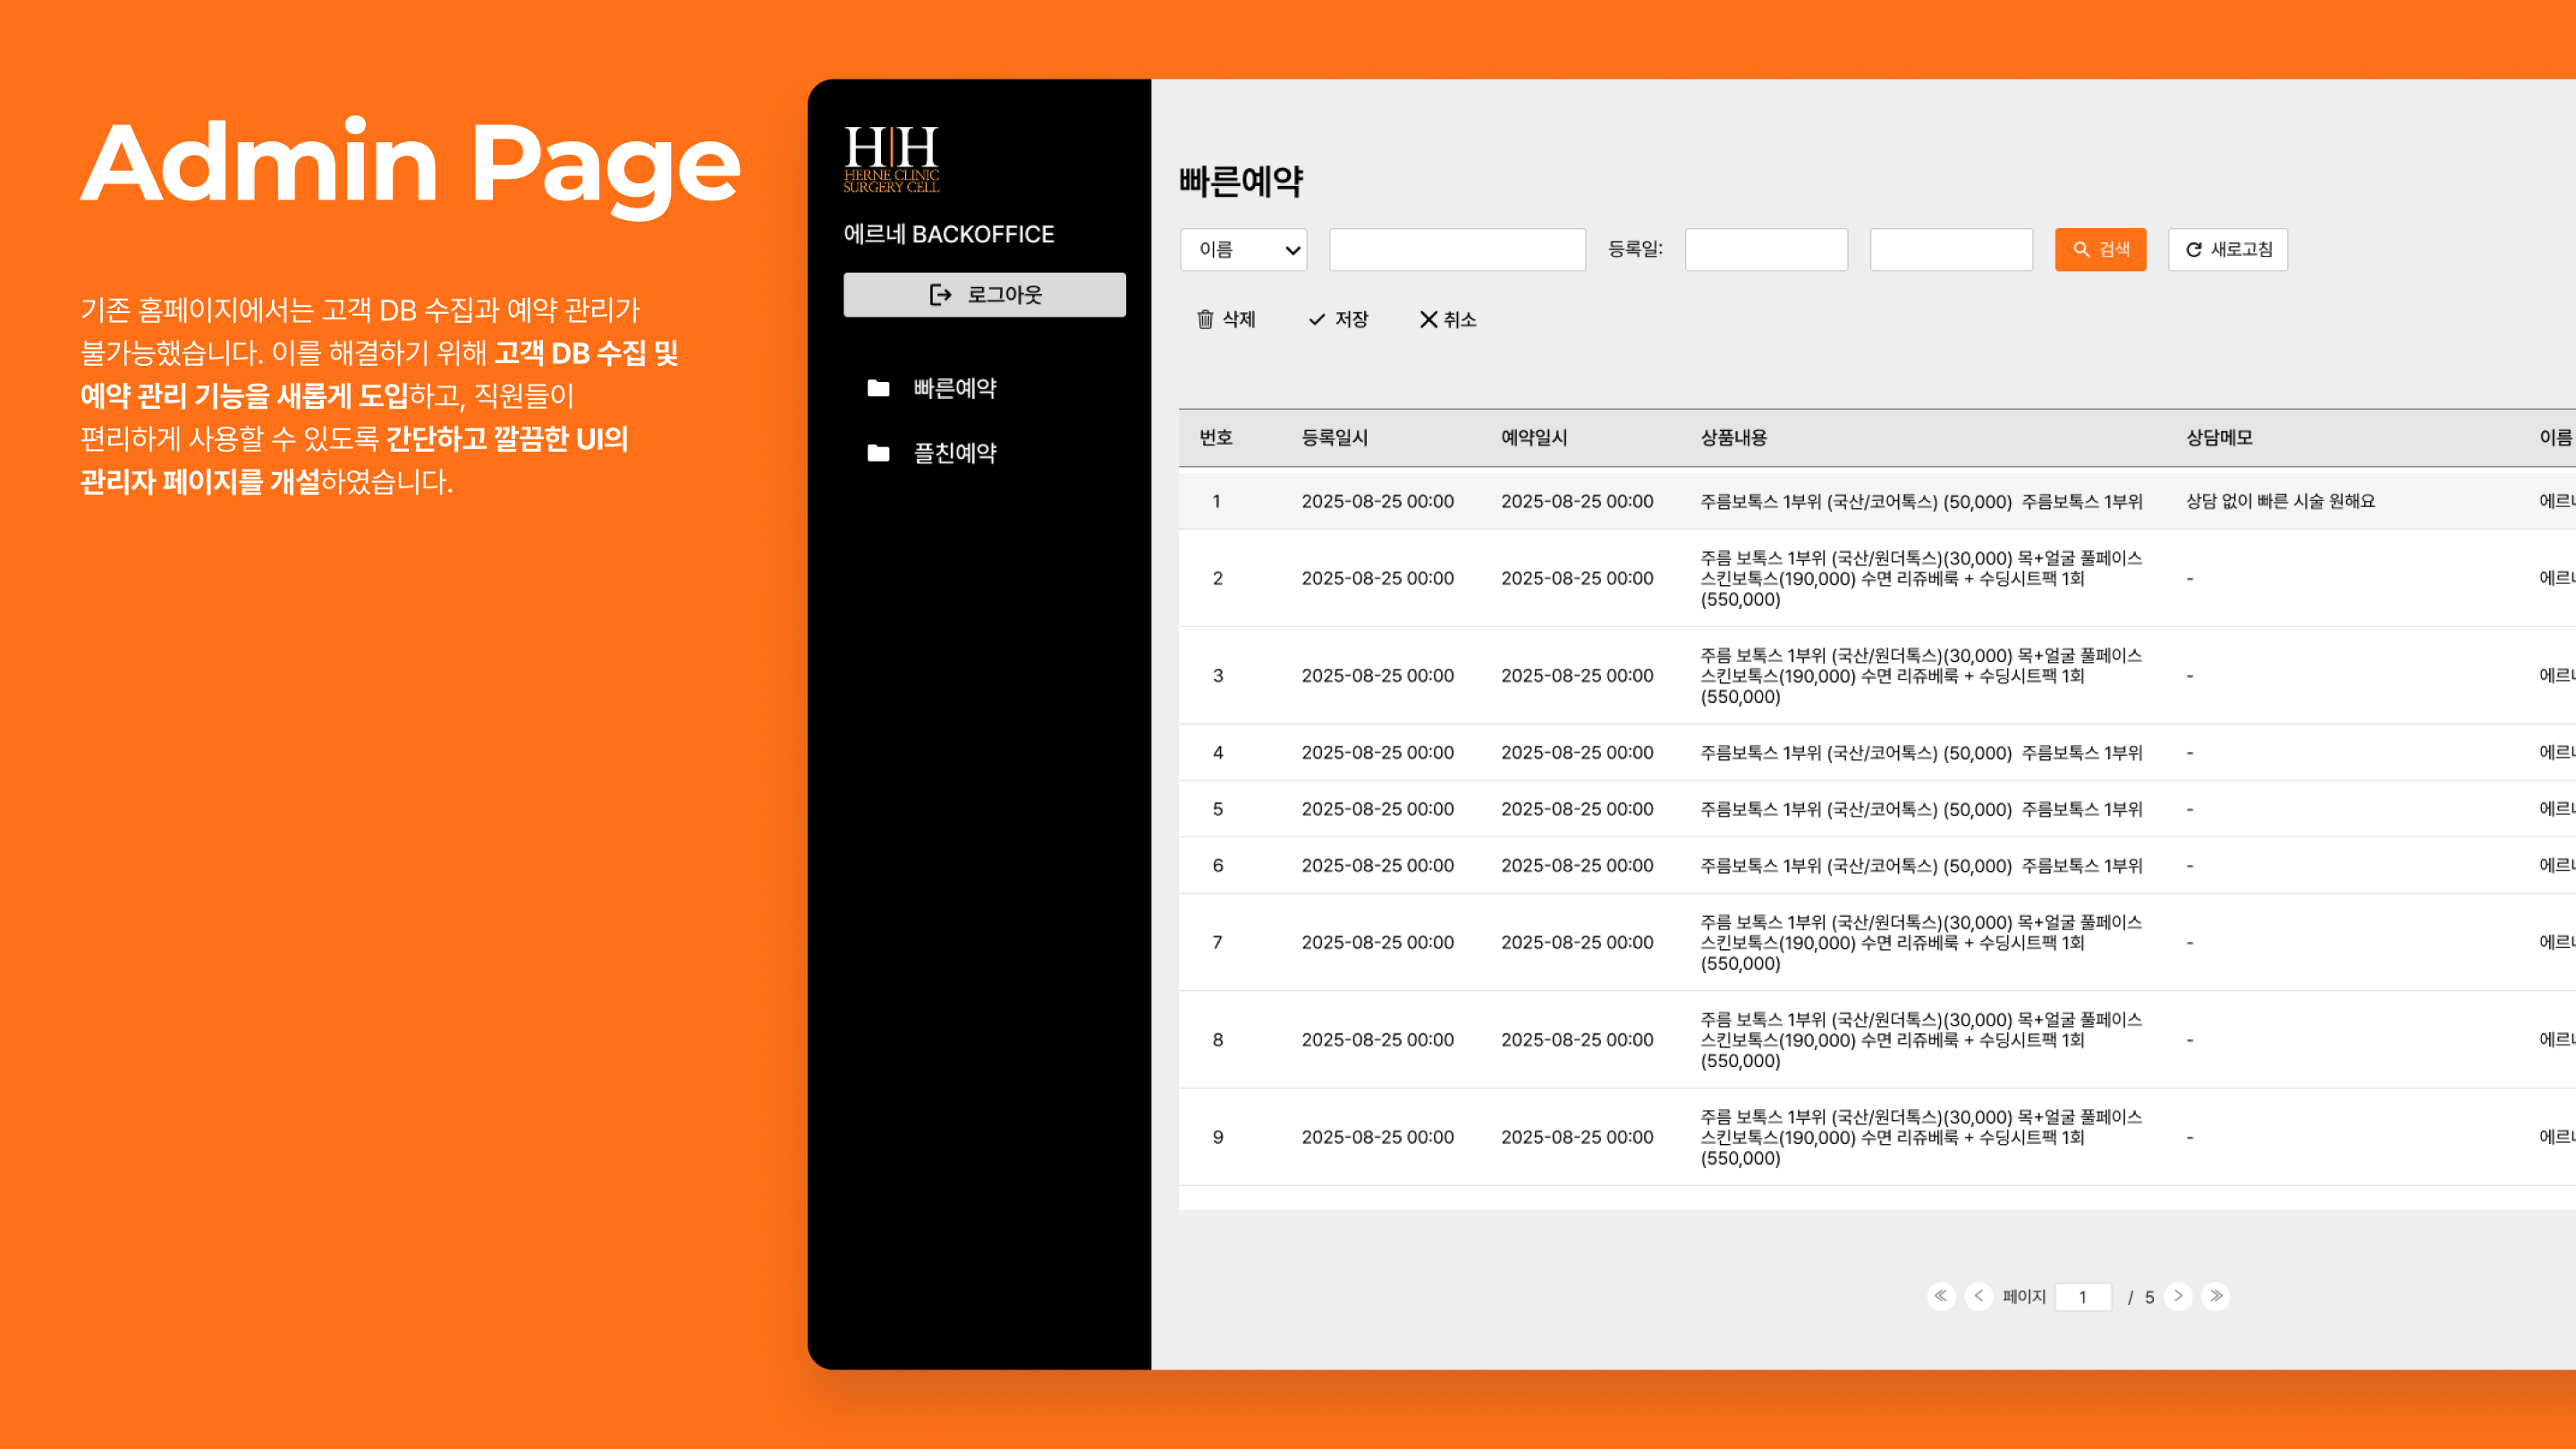This screenshot has width=2576, height=1449.
Task: Select table row number 3
Action: (1877, 676)
